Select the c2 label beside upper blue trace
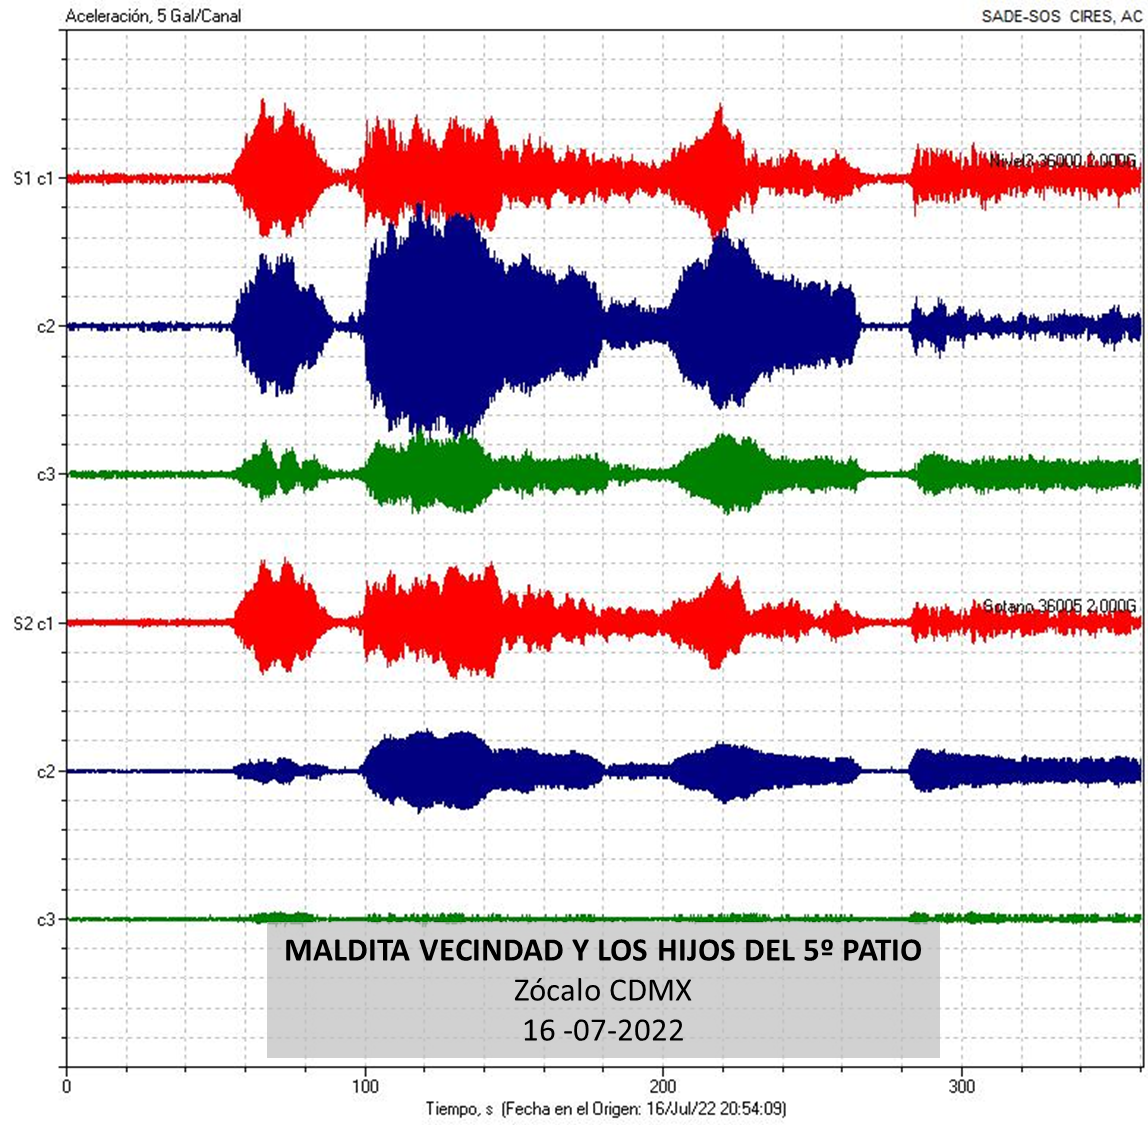The height and width of the screenshot is (1125, 1148). coord(45,327)
